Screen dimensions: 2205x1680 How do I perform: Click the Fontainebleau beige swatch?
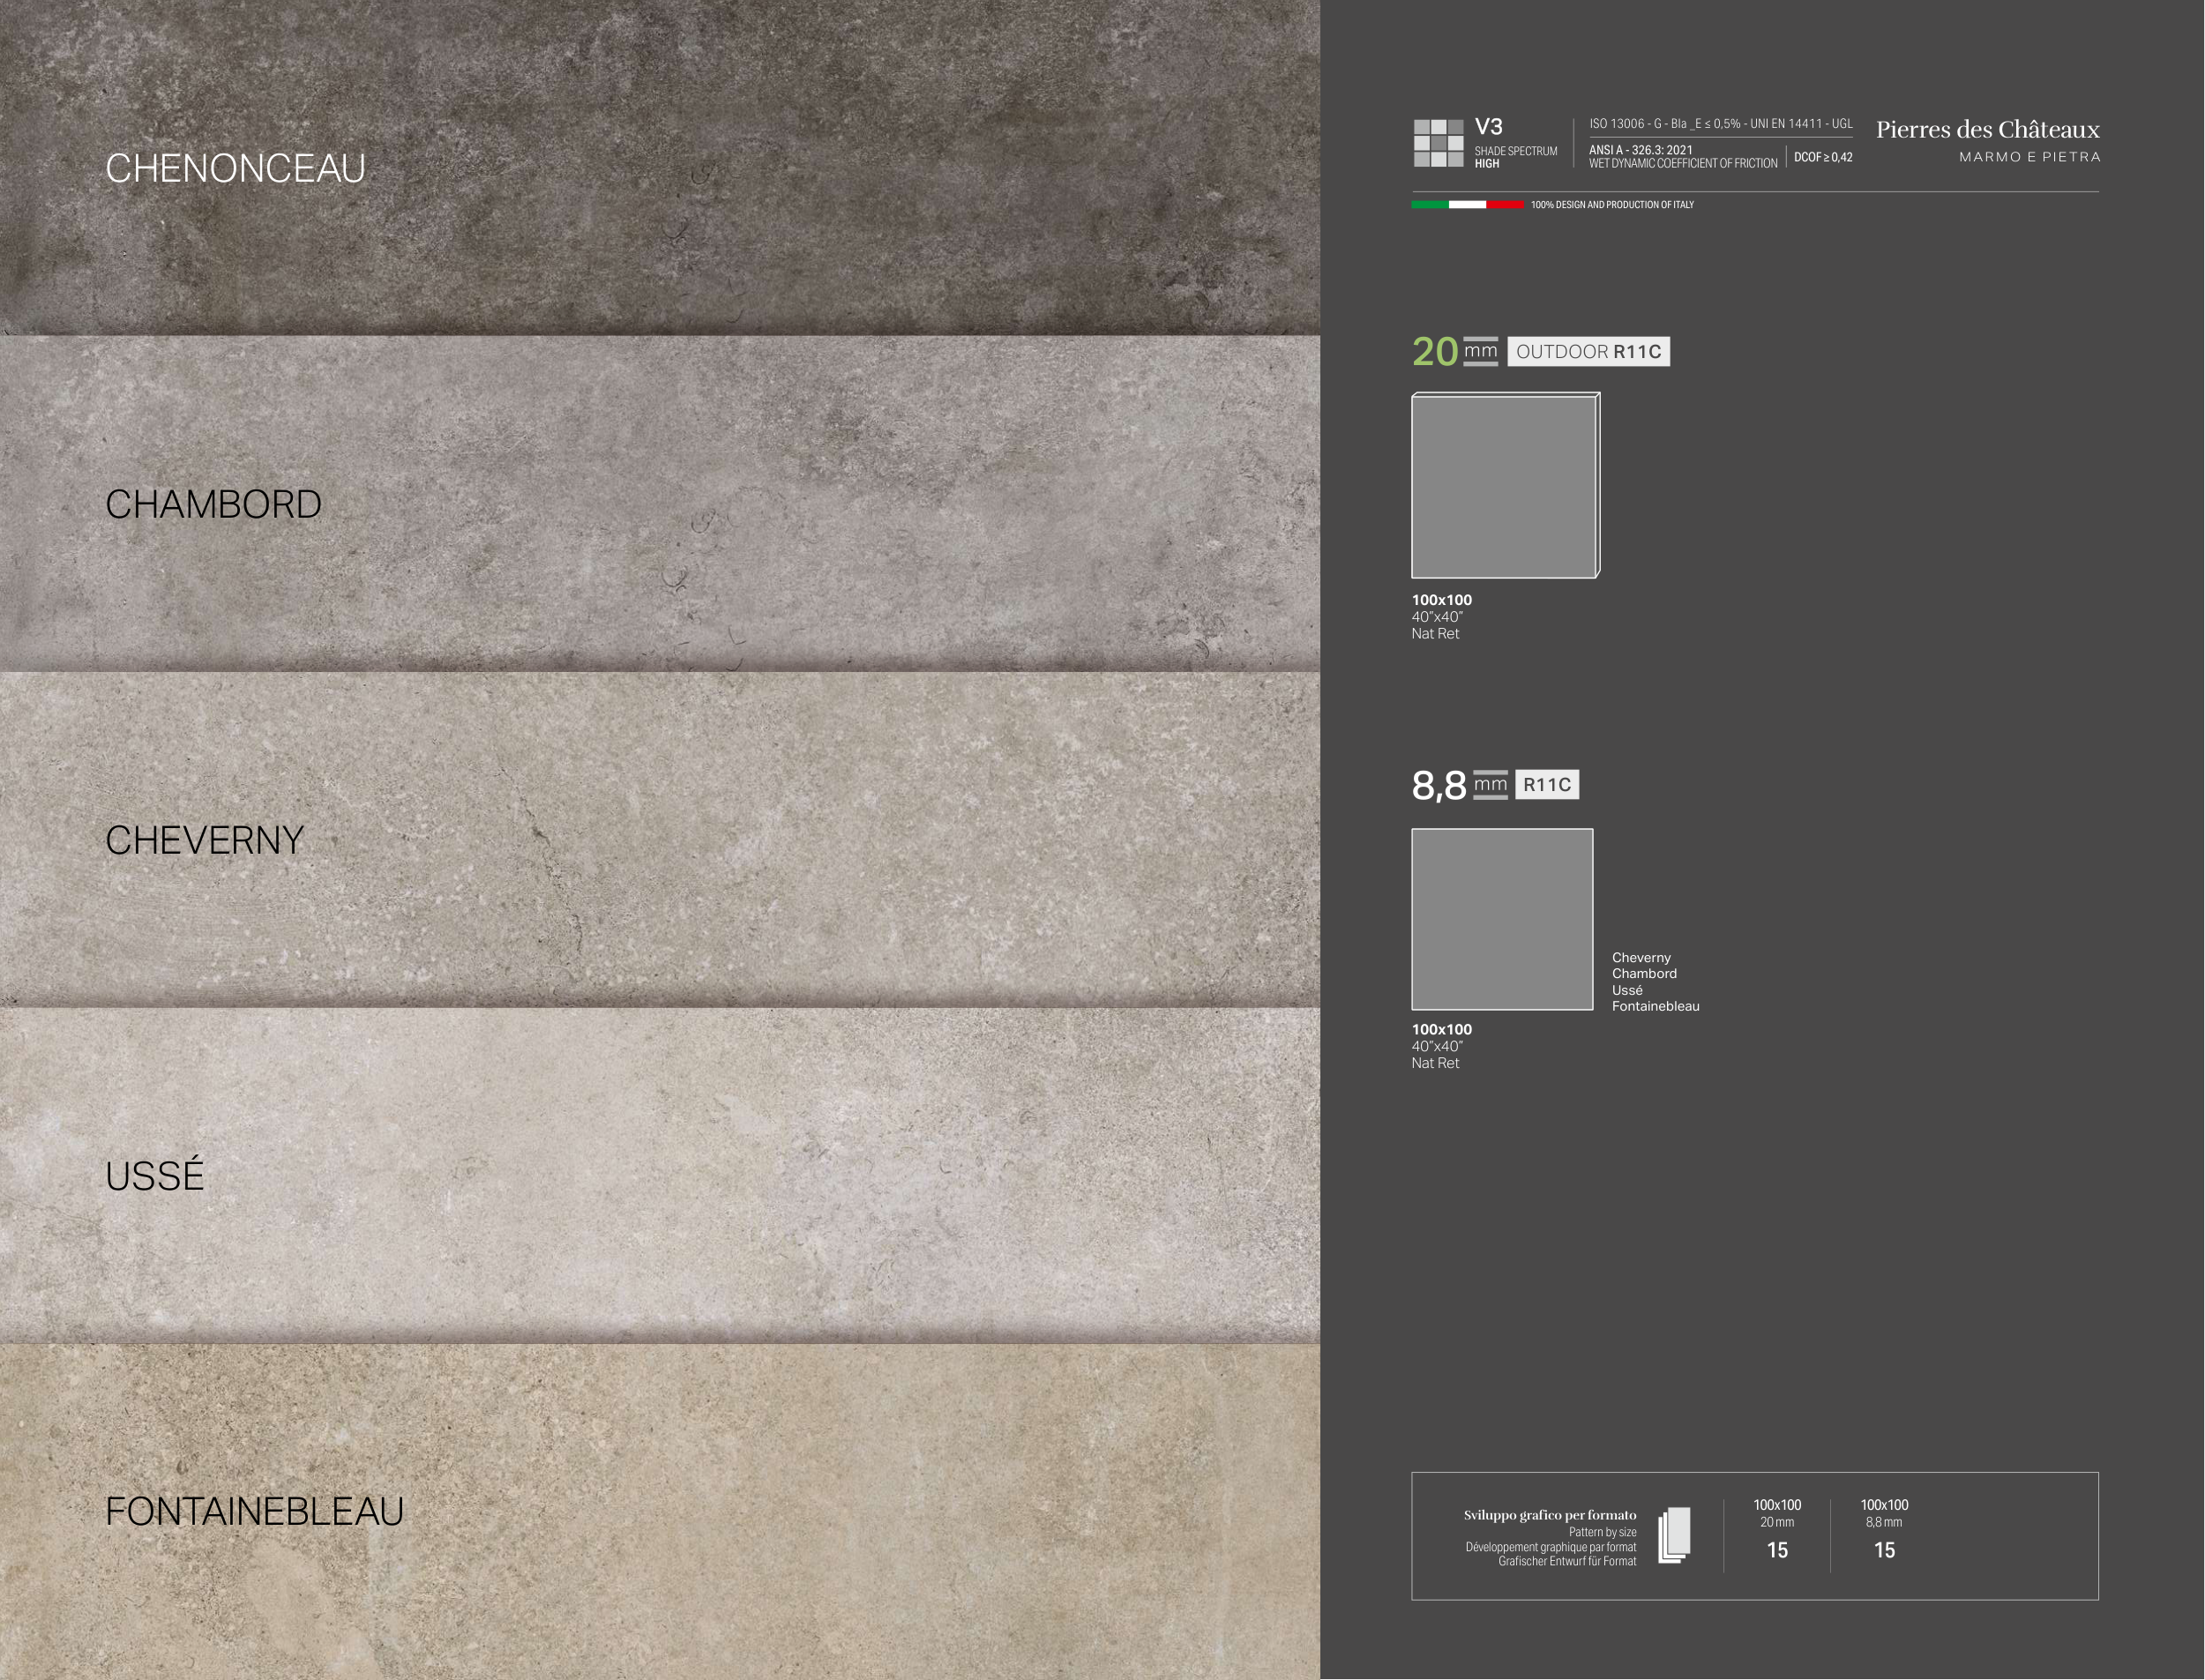coord(660,1511)
